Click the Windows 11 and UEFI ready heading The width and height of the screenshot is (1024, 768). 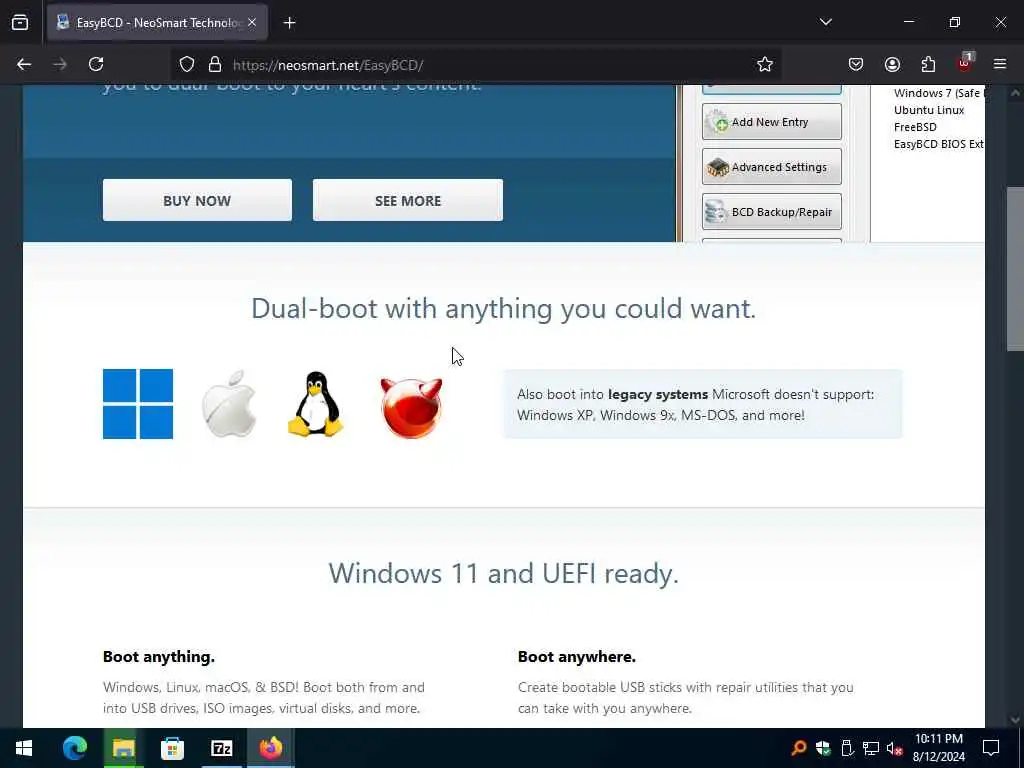point(504,573)
